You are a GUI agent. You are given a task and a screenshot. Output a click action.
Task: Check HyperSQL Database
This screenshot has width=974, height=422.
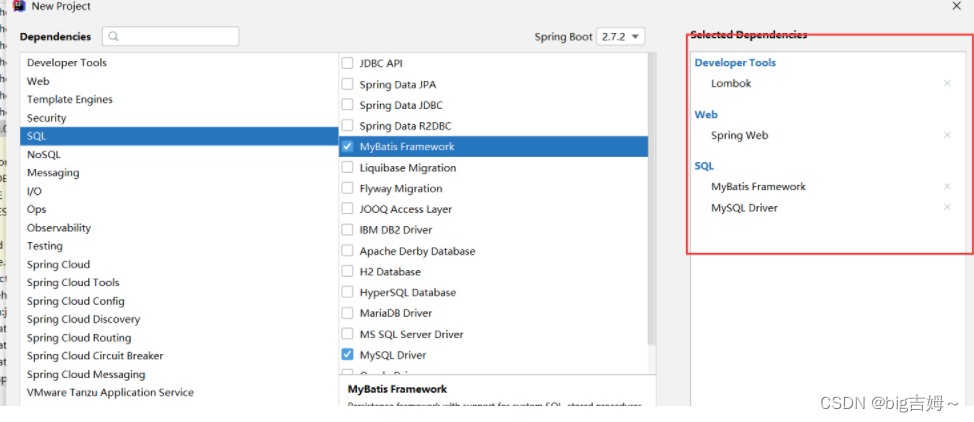click(347, 293)
